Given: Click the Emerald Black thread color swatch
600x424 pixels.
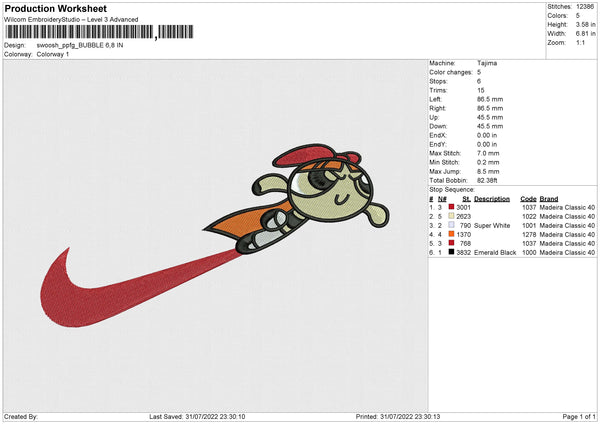Looking at the screenshot, I should click(x=452, y=252).
